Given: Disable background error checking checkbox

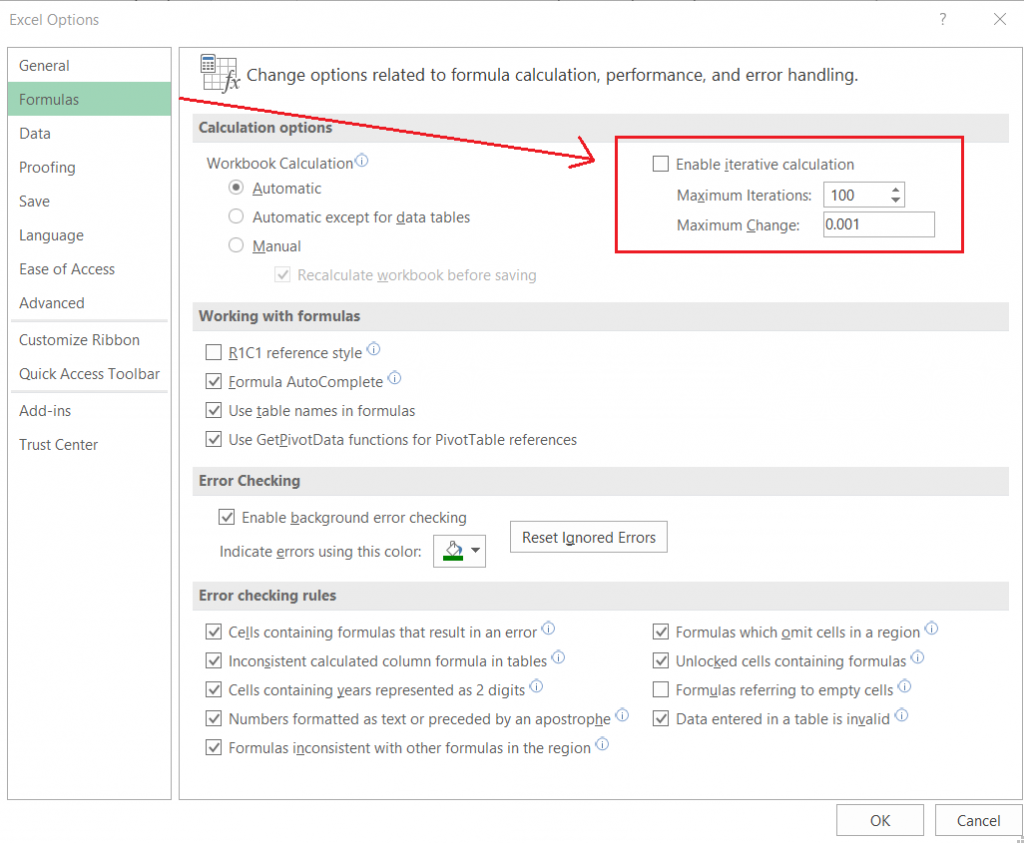Looking at the screenshot, I should 226,518.
